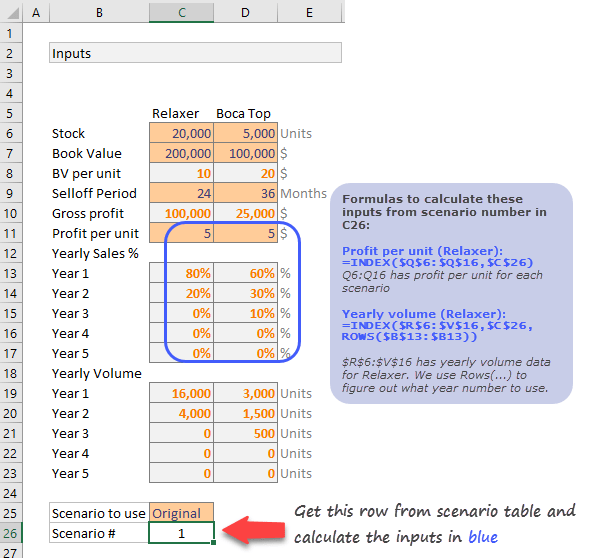Select Relaxer Year 1 volume 16,000
This screenshot has height=558, width=590.
tap(181, 393)
